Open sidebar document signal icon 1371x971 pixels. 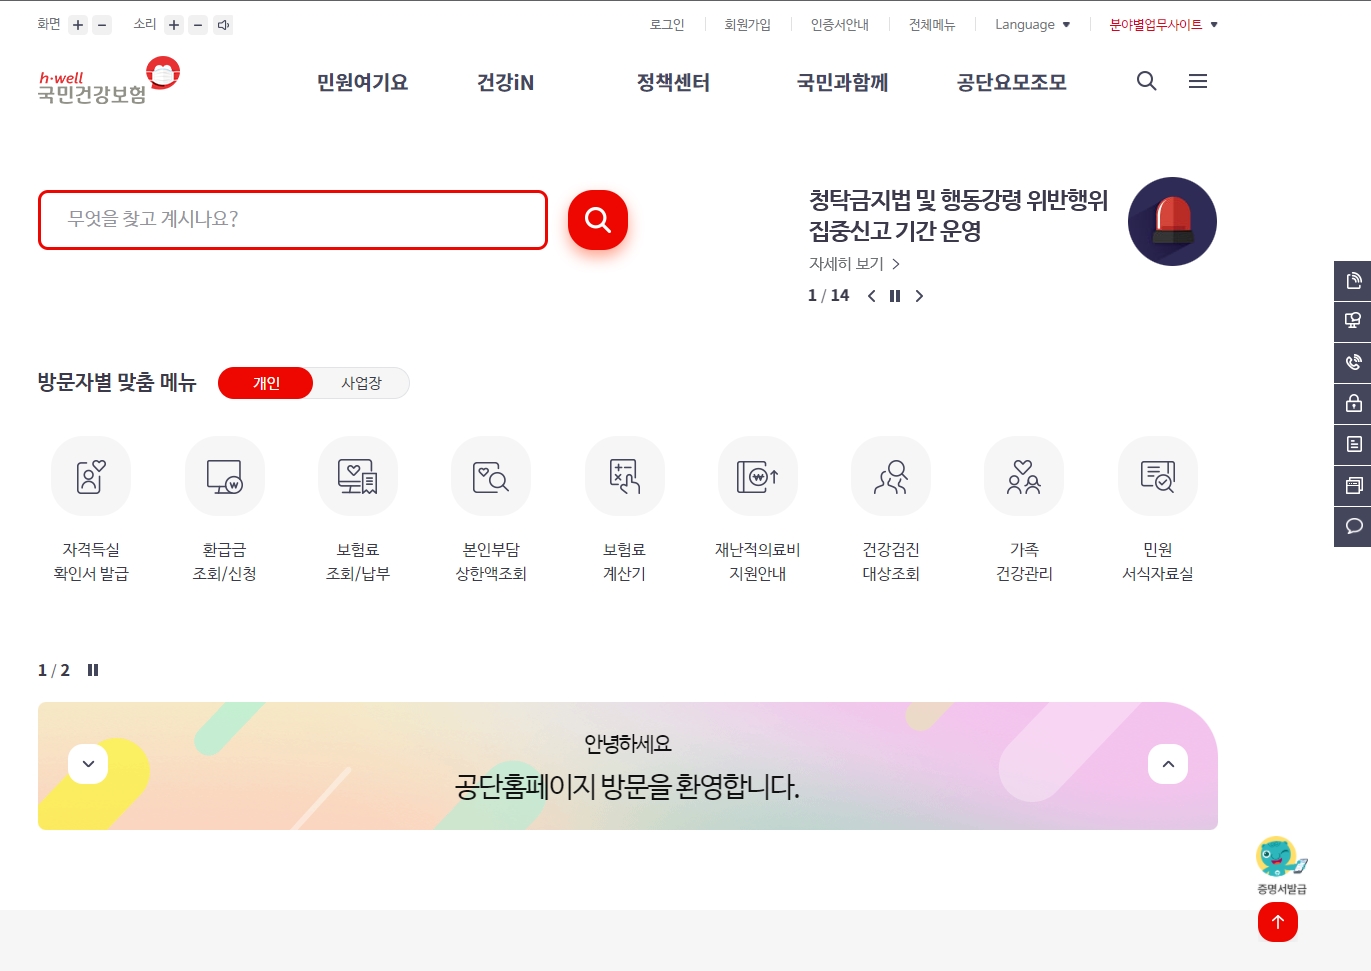click(1353, 281)
